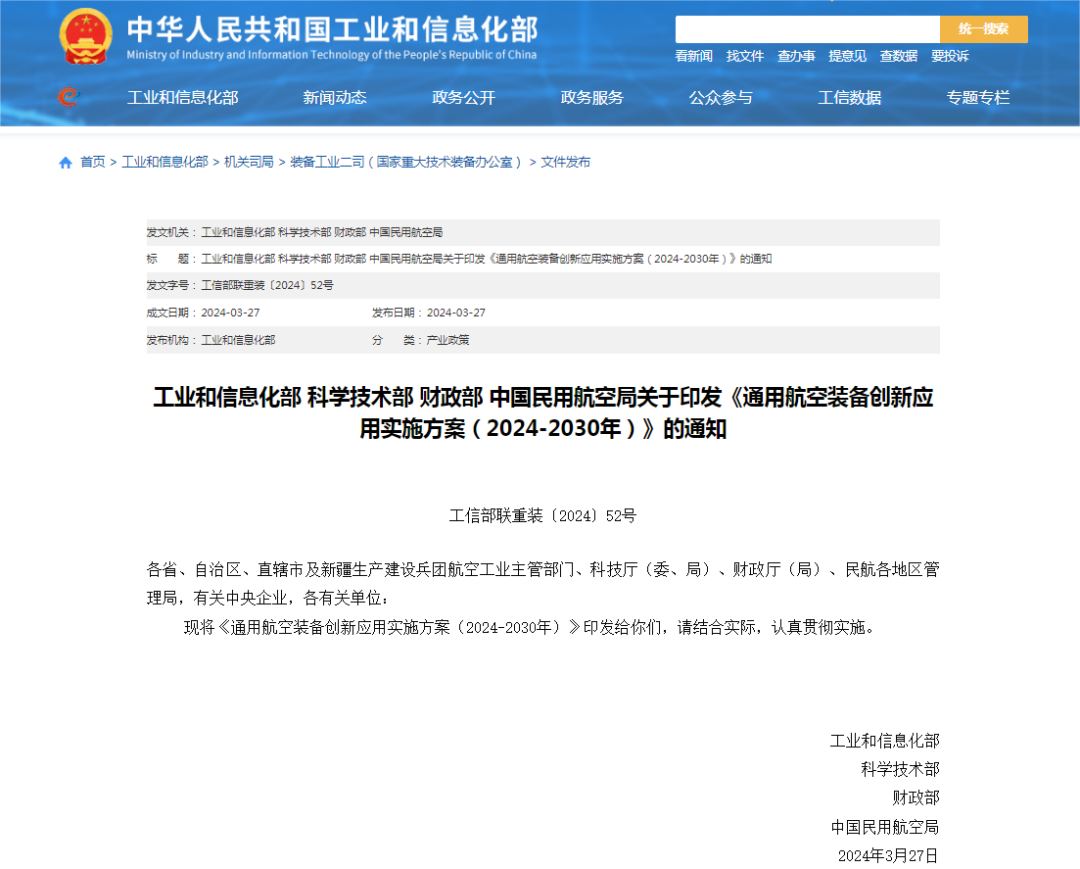1080x869 pixels.
Task: Open the 新闻动态 menu item
Action: [335, 97]
